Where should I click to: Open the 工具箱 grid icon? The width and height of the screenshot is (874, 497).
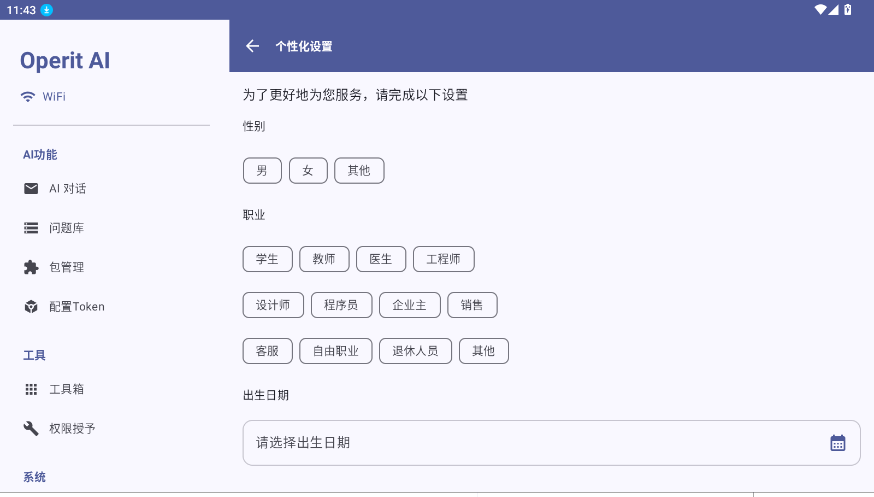pyautogui.click(x=31, y=389)
